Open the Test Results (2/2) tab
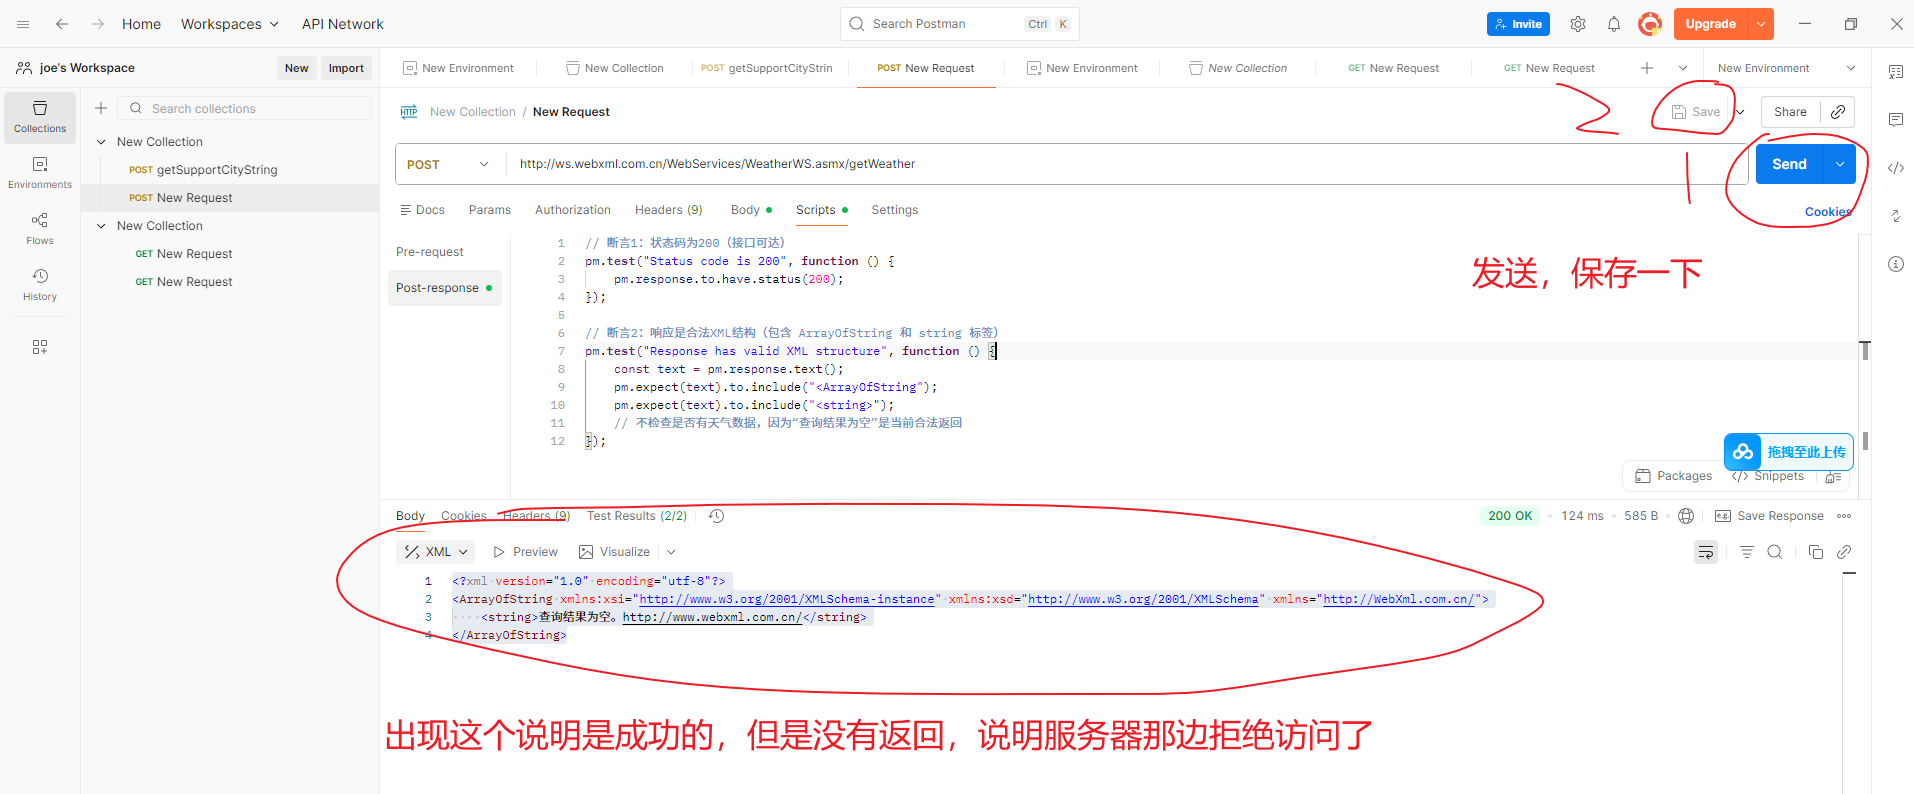Screen dimensions: 1914x794 (637, 516)
